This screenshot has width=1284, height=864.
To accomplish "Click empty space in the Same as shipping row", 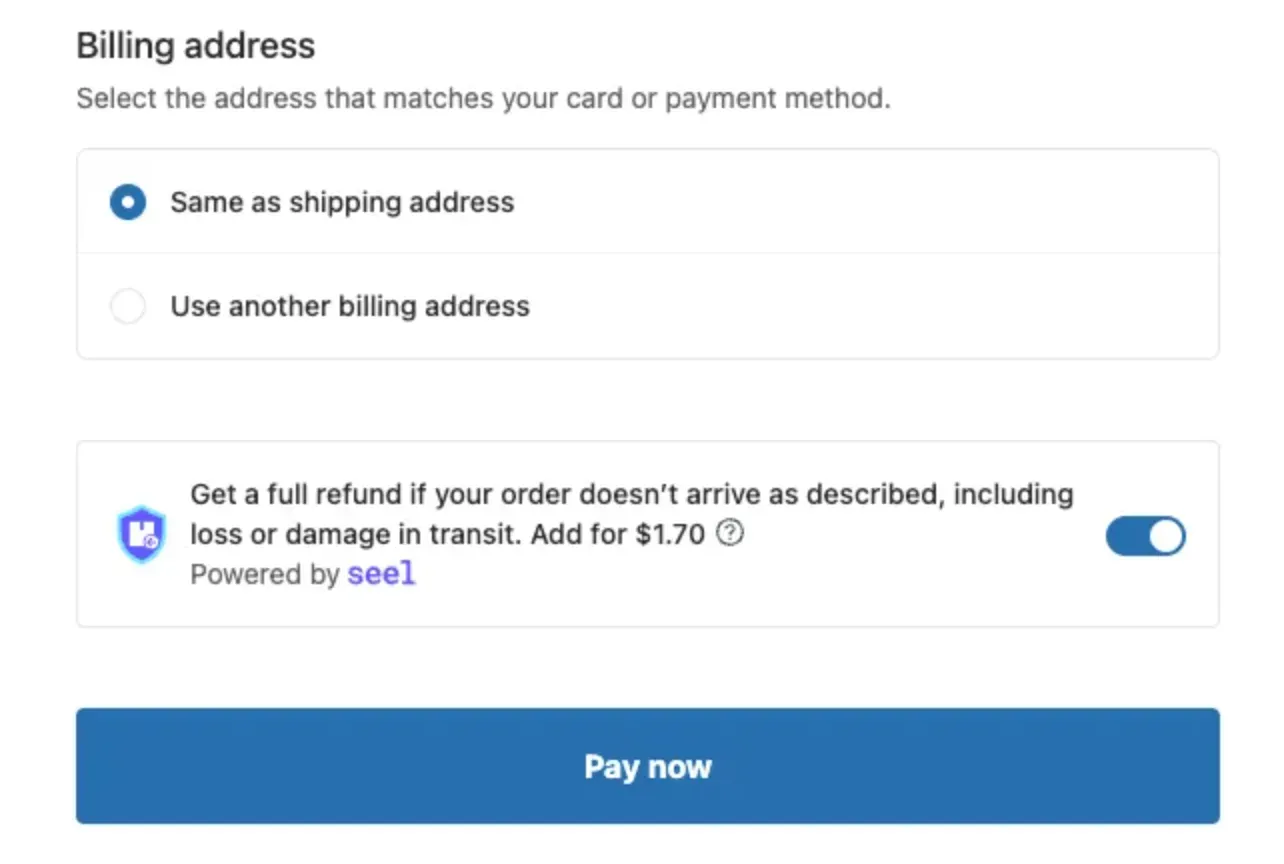I will point(850,203).
